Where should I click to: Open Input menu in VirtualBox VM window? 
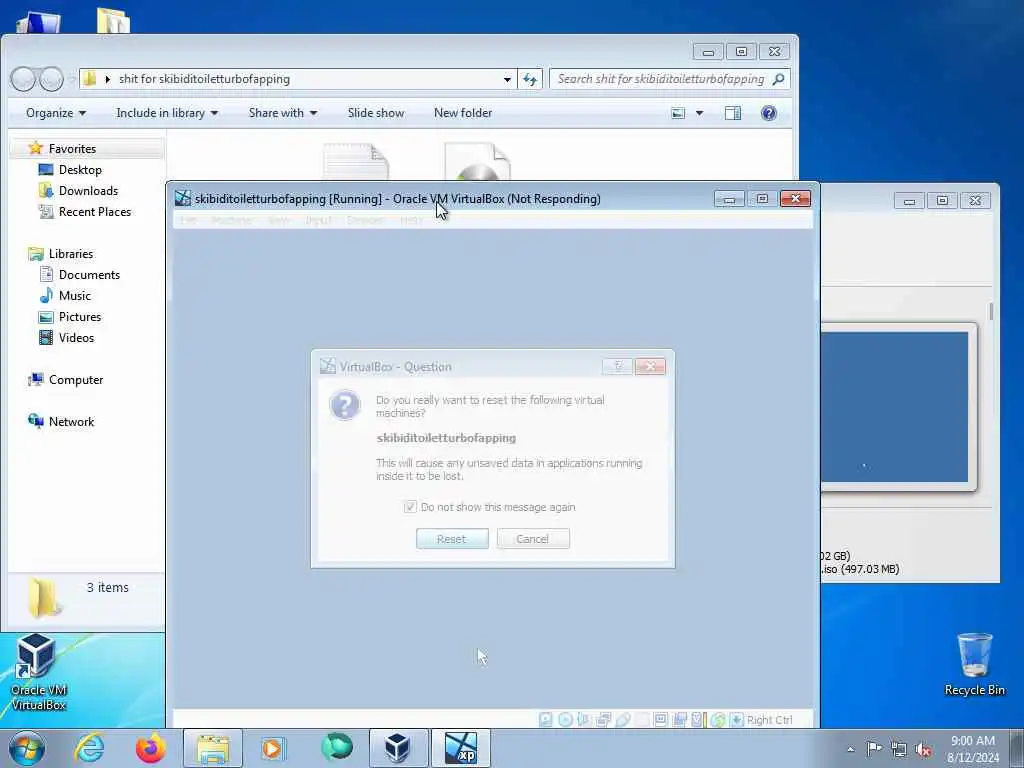319,220
